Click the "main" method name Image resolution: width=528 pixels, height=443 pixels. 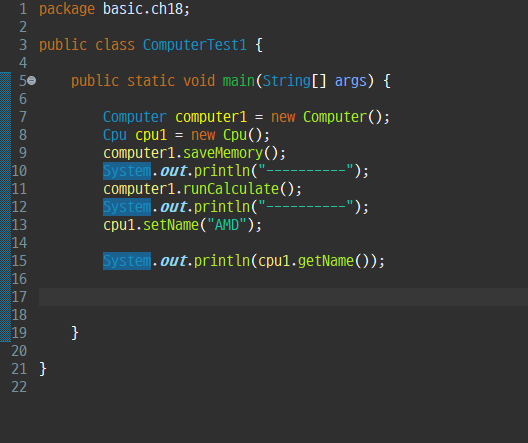point(239,81)
